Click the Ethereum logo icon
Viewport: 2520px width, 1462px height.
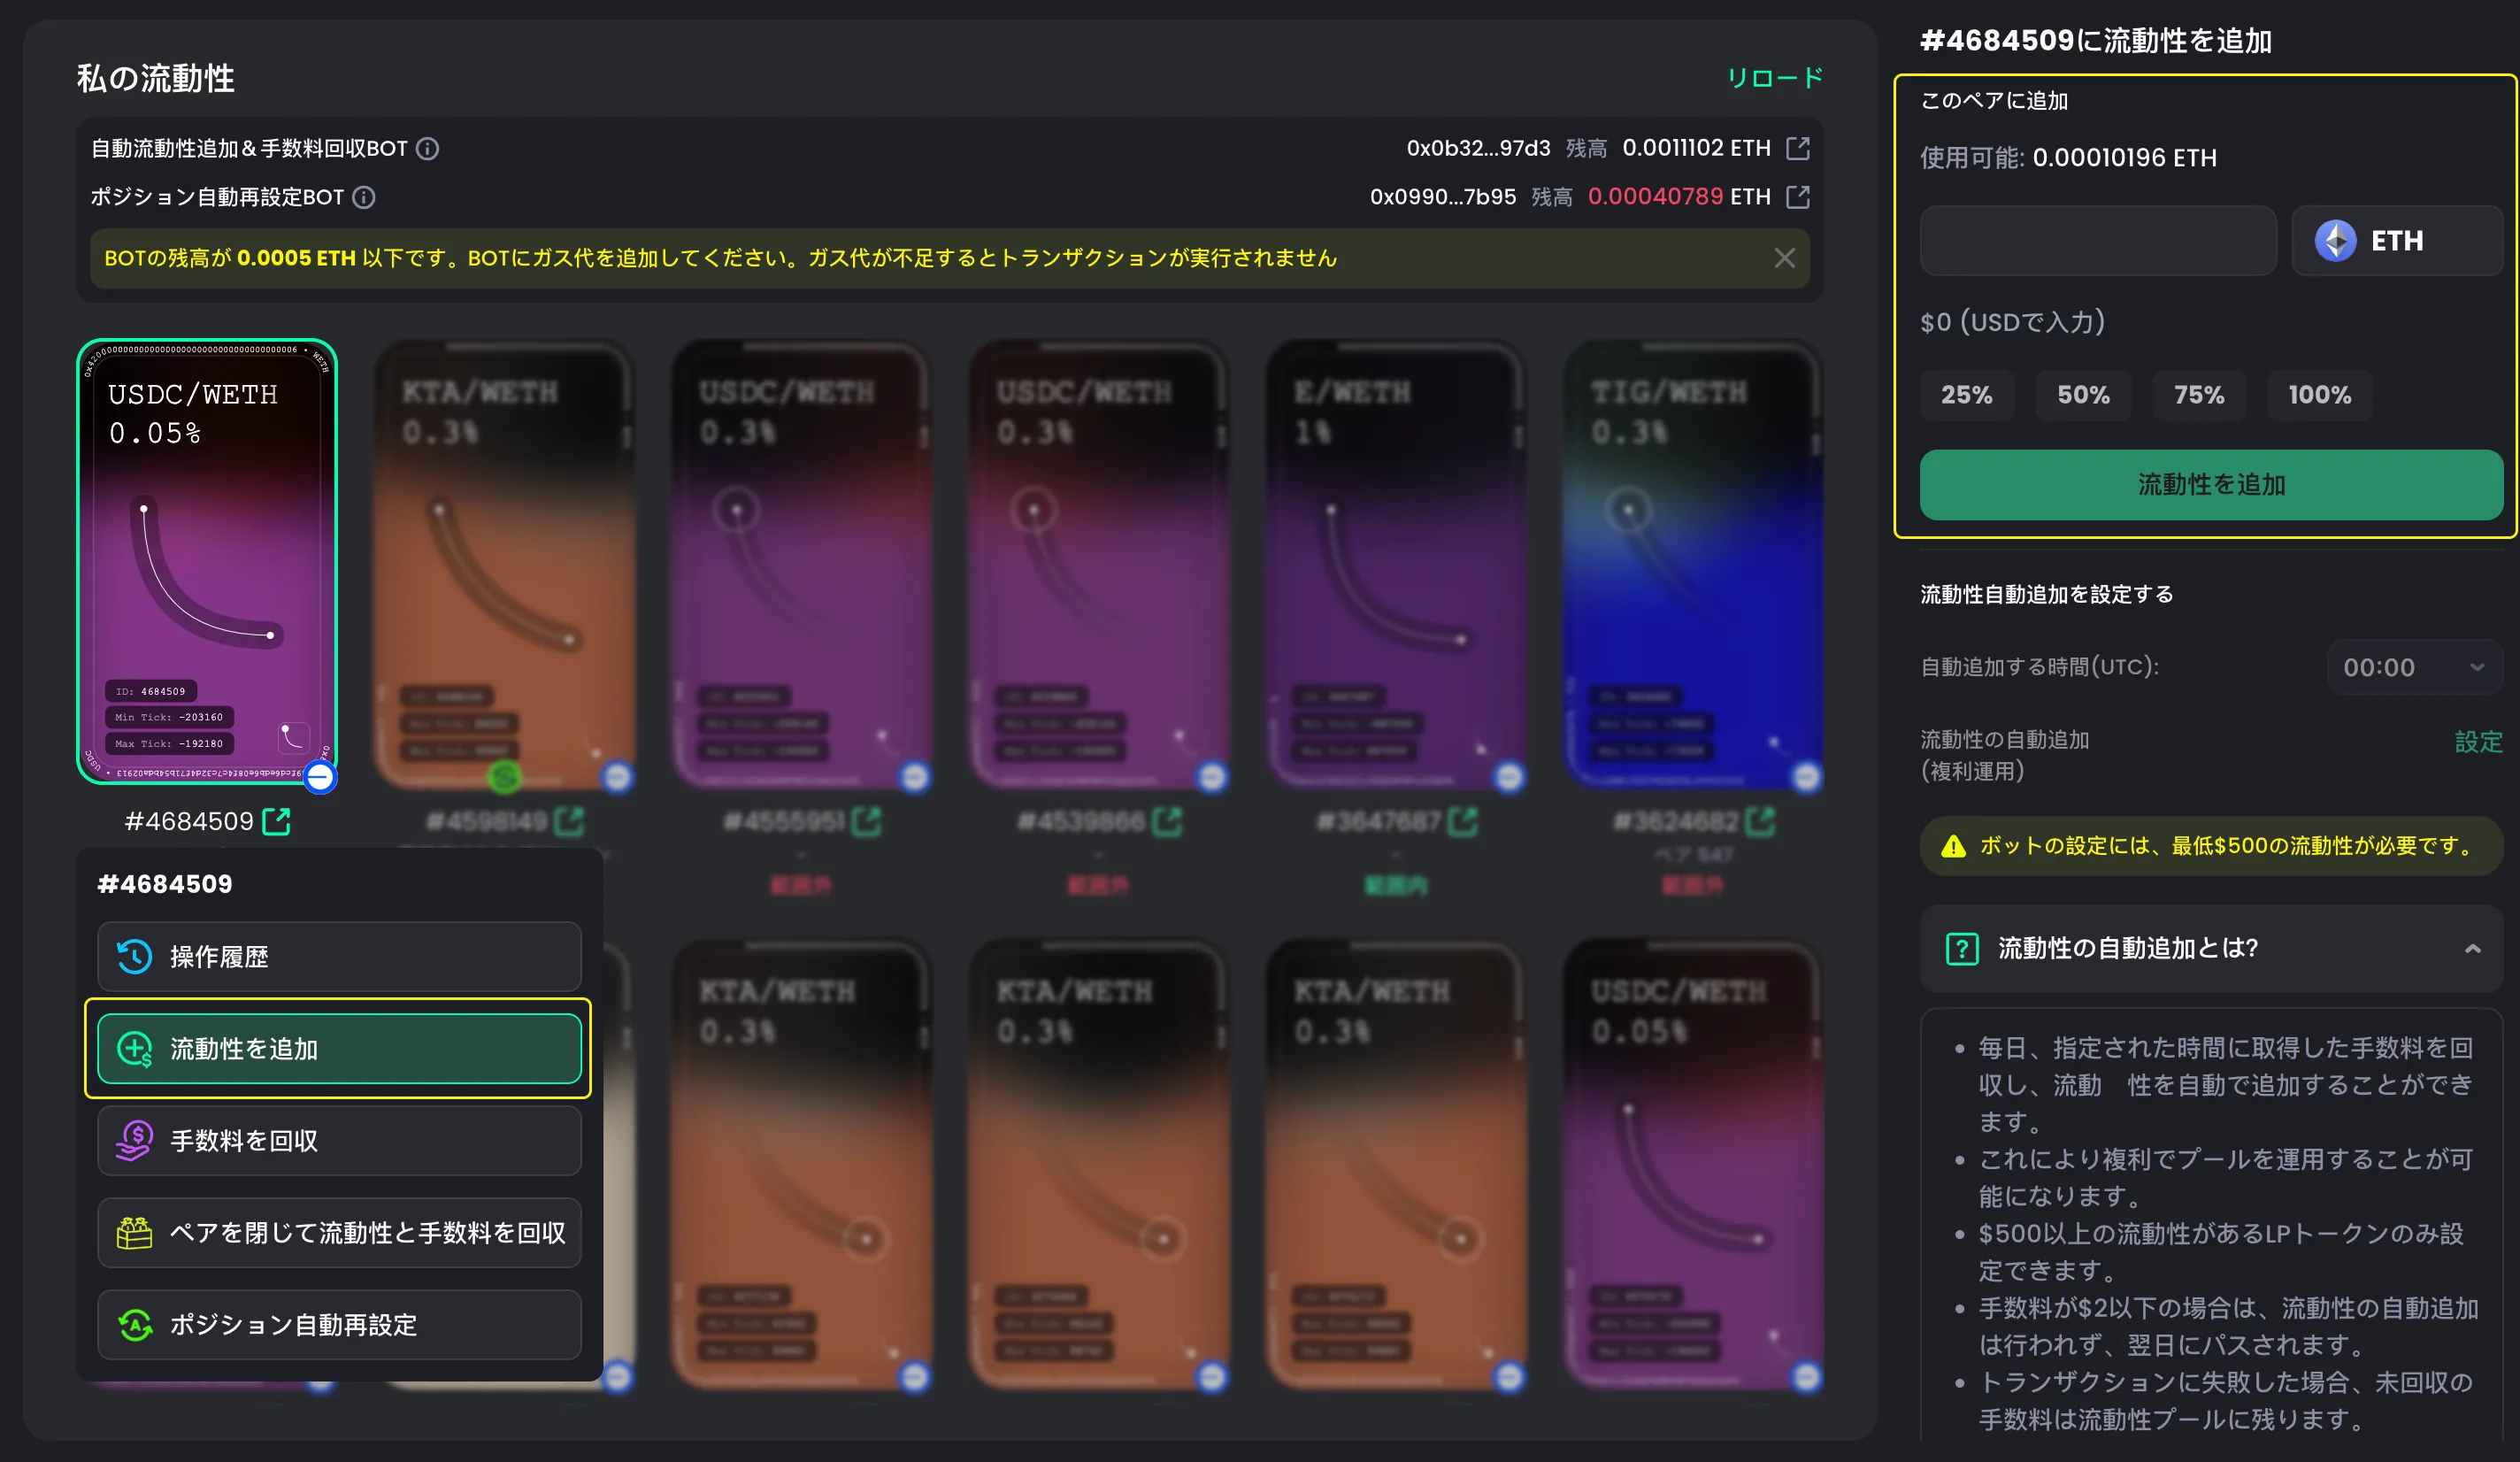point(2335,241)
